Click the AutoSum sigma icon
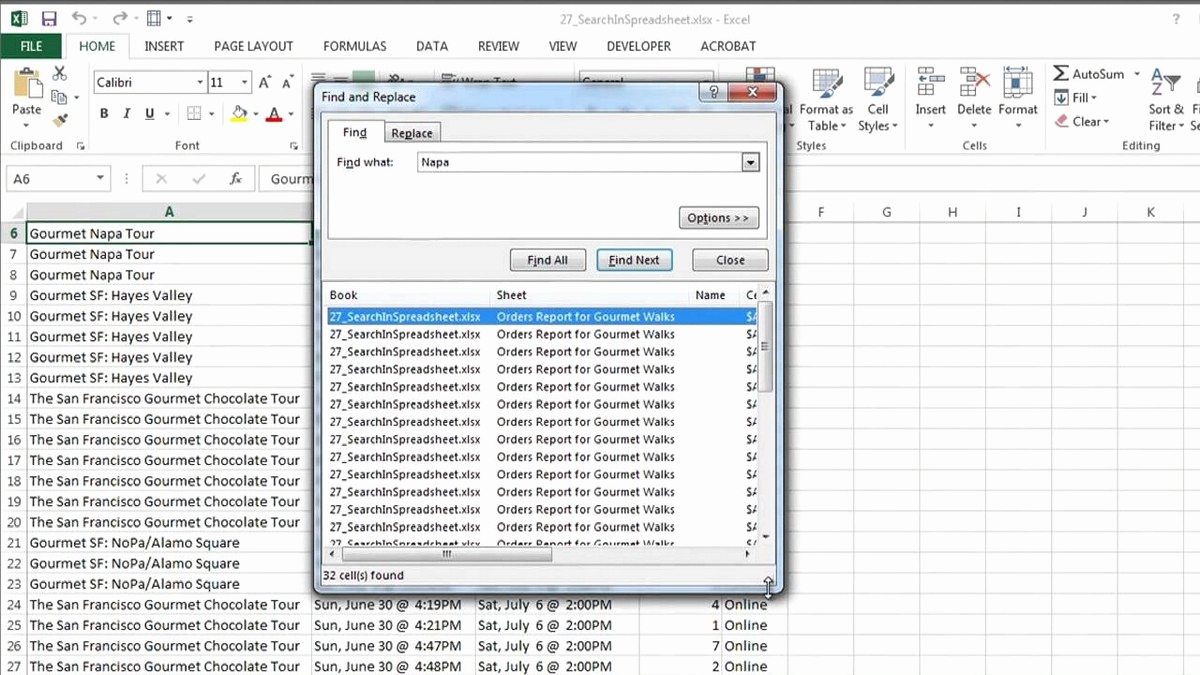 (x=1061, y=74)
